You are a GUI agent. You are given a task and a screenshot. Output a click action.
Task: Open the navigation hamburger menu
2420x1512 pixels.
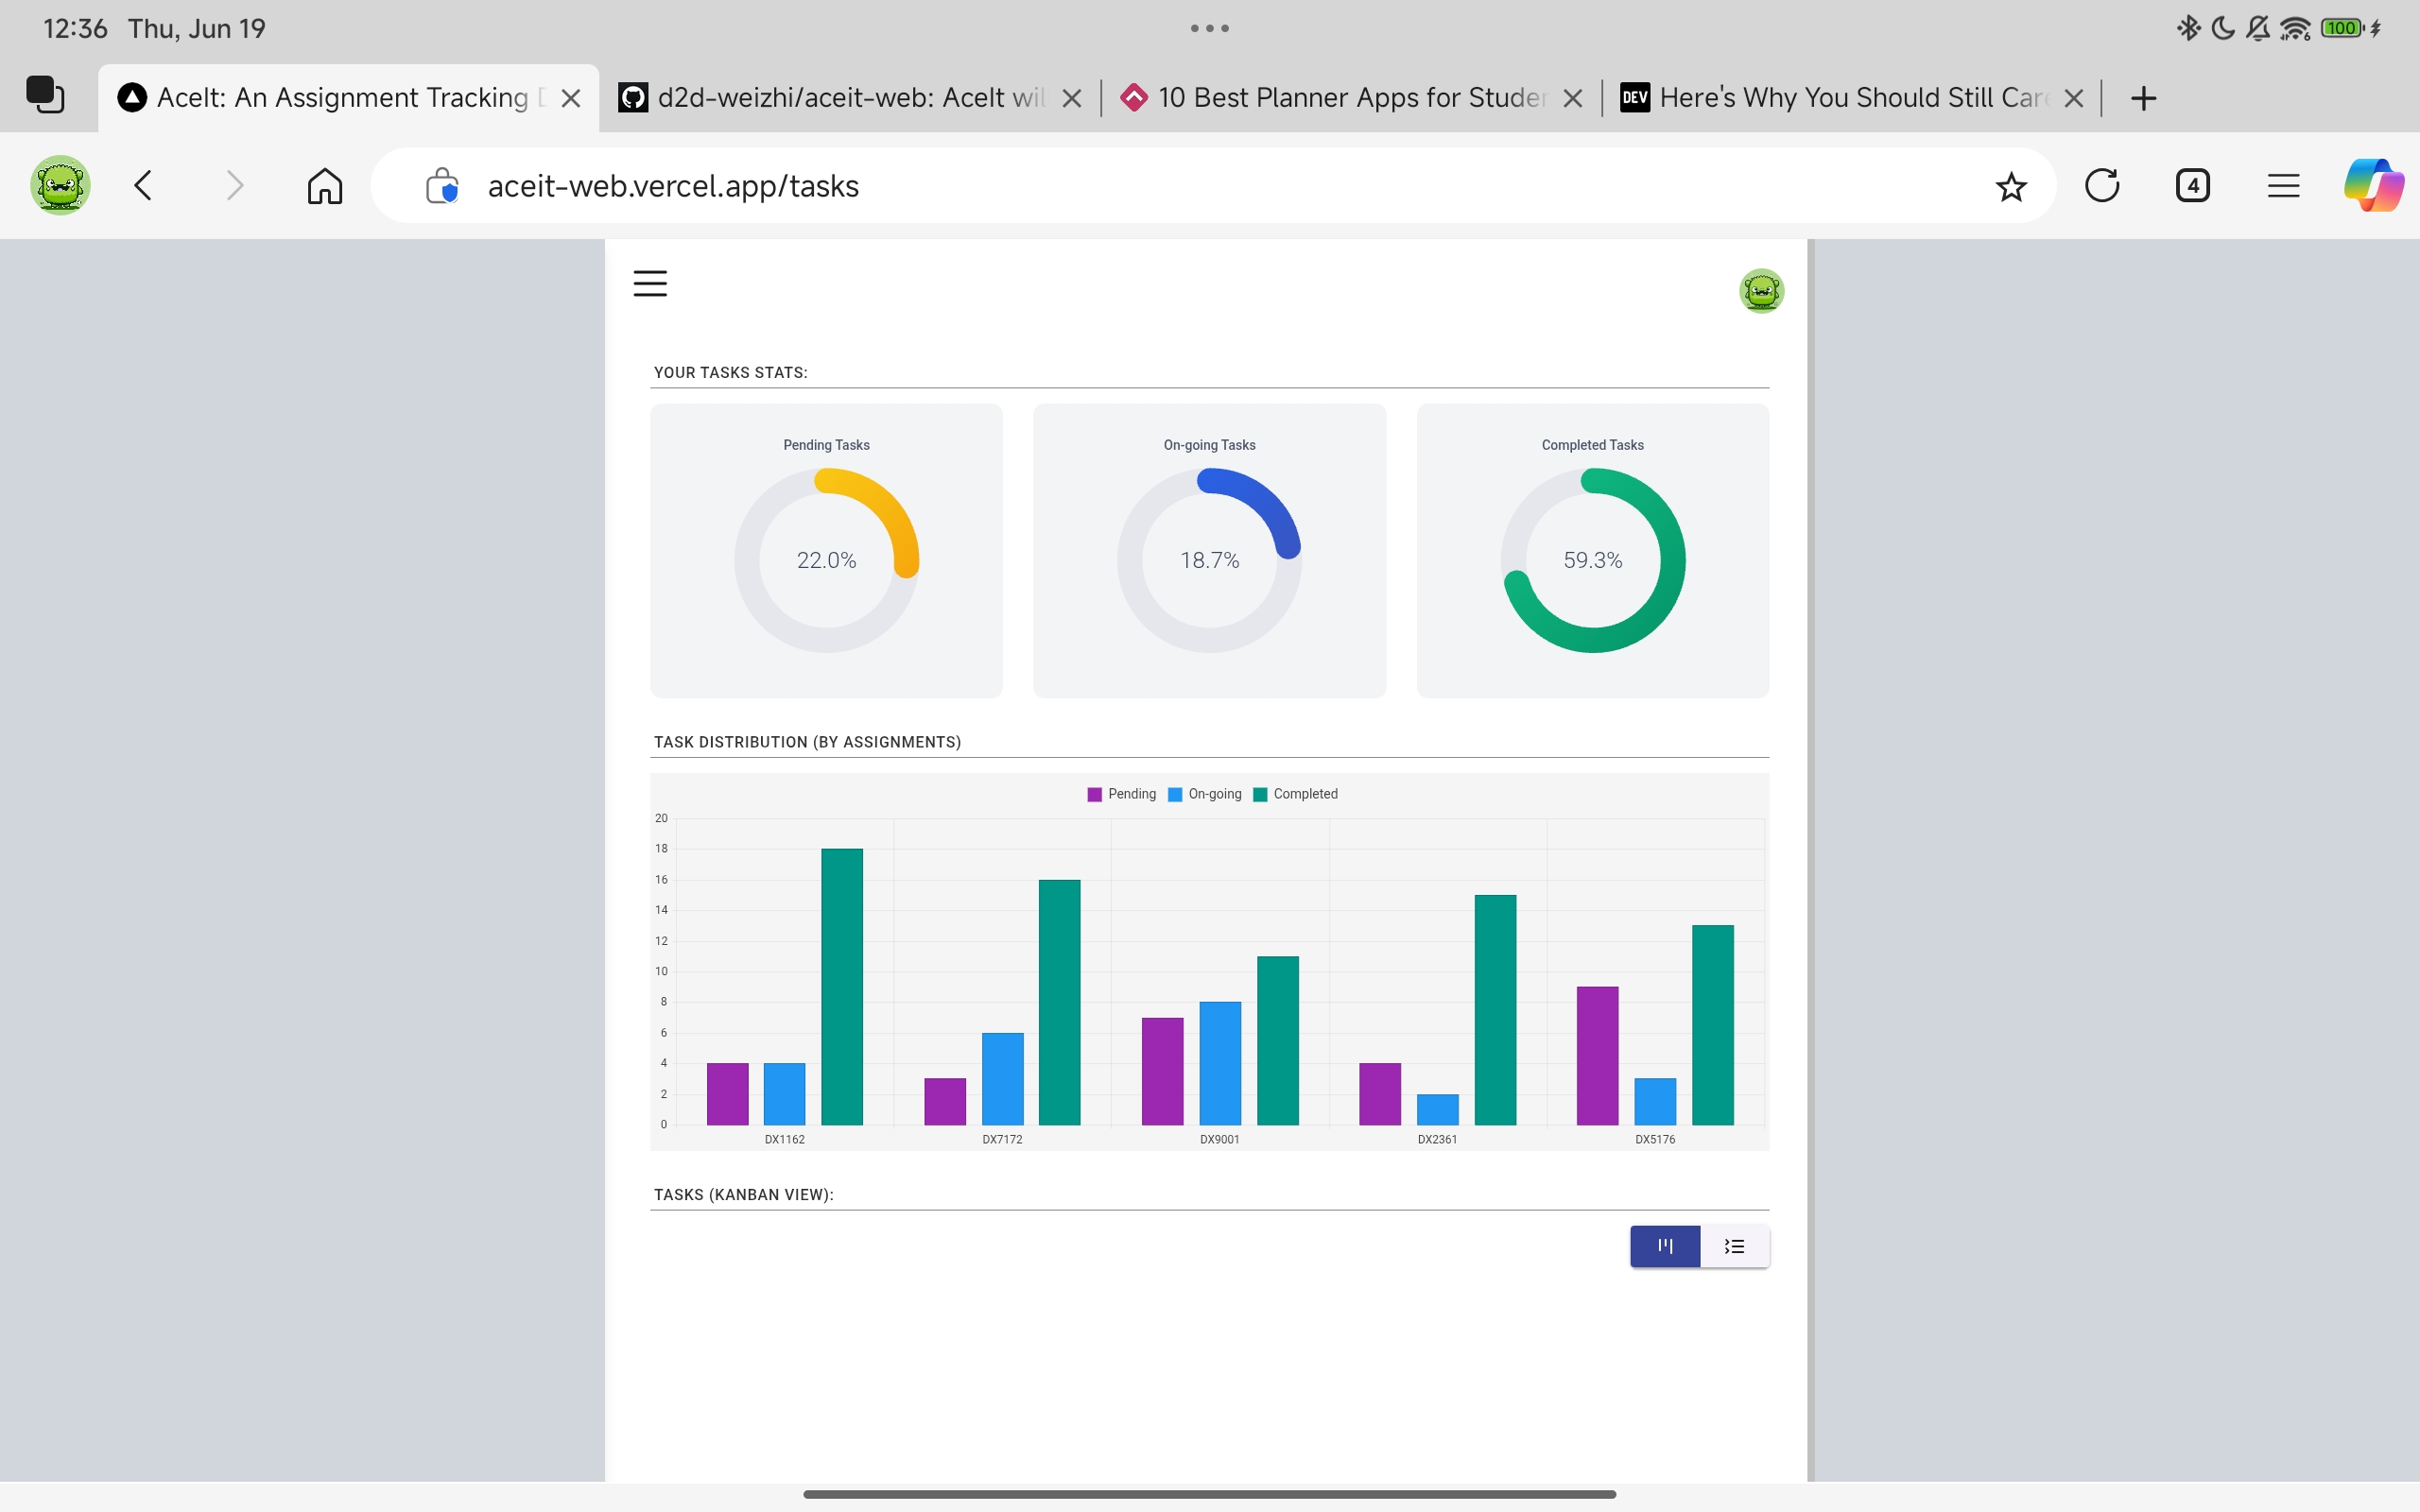point(650,283)
